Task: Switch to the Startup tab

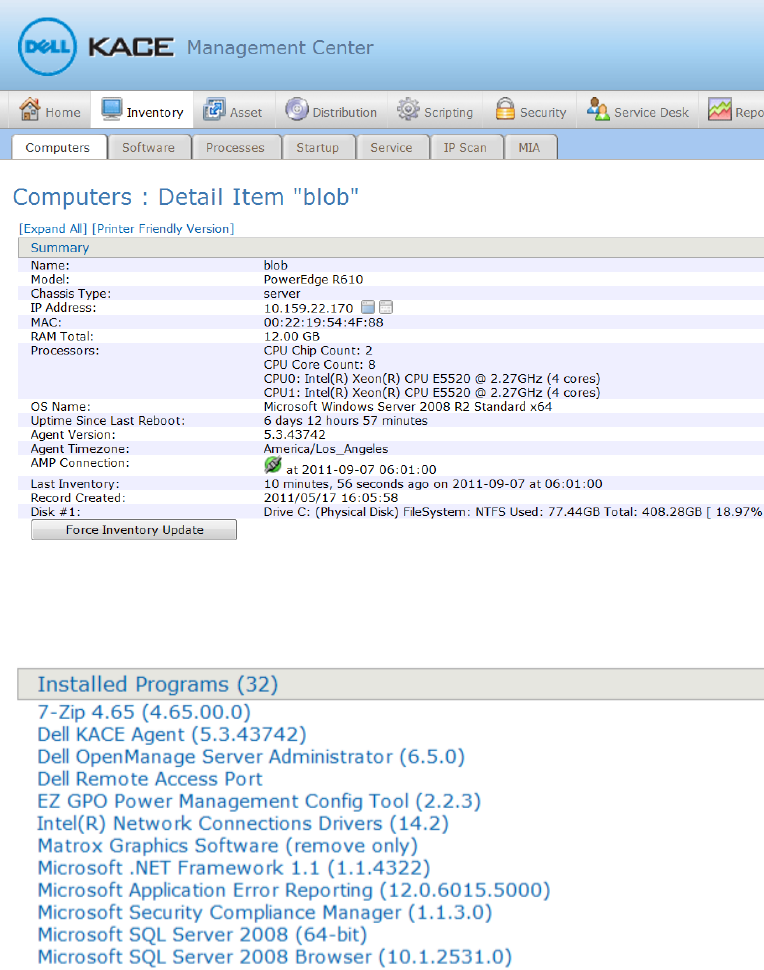Action: pyautogui.click(x=317, y=147)
